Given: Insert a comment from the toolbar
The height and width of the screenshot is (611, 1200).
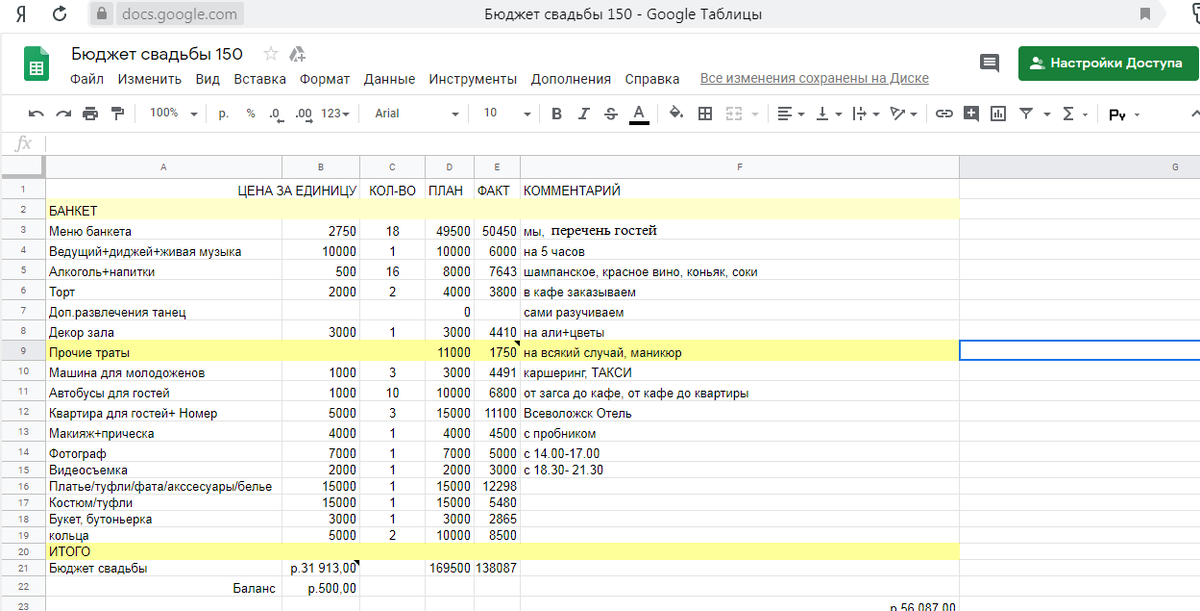Looking at the screenshot, I should click(971, 114).
